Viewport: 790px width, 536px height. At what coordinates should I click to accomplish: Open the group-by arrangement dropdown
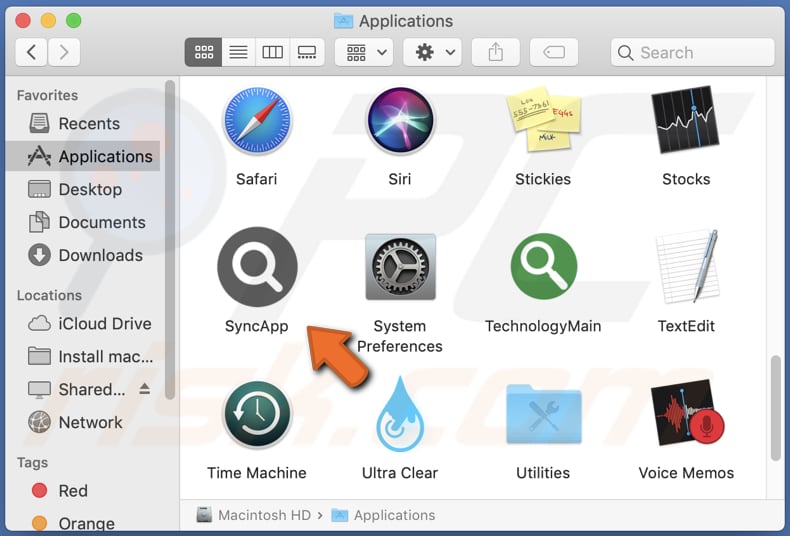tap(366, 52)
